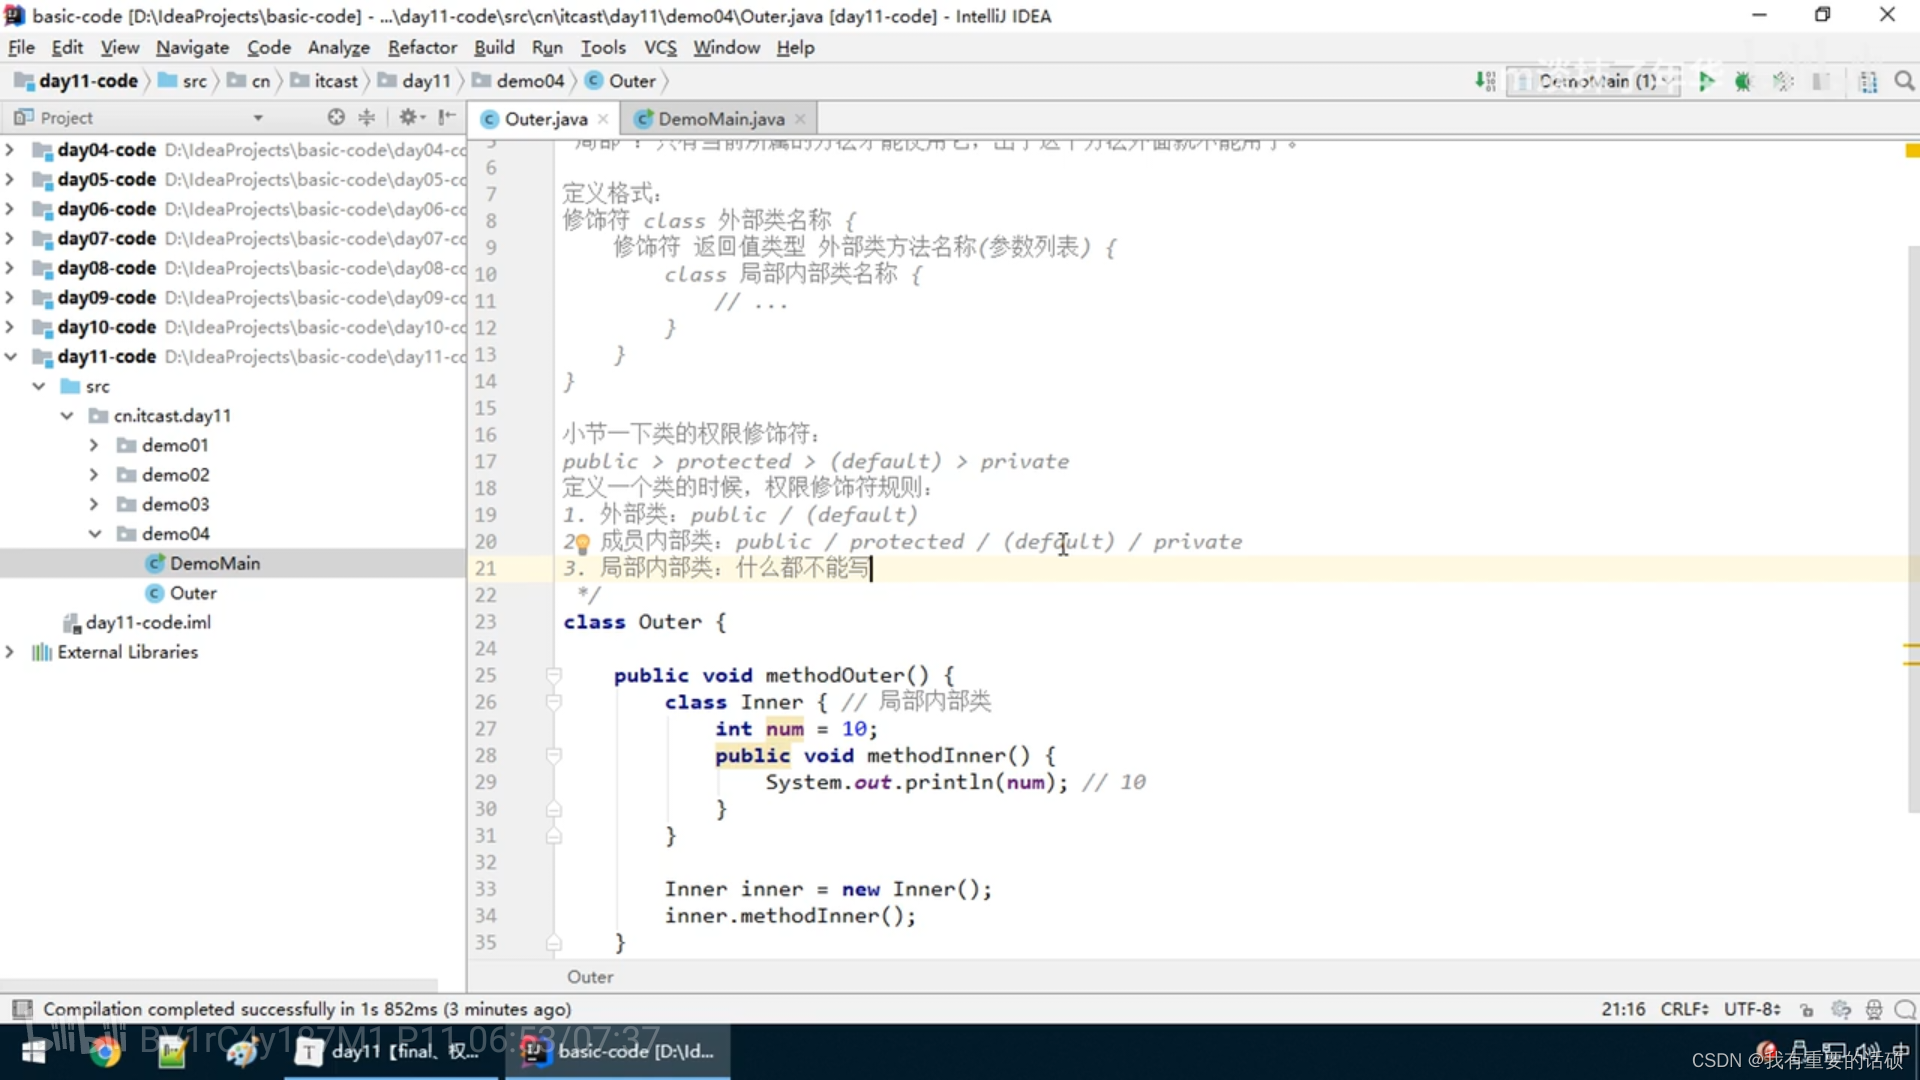Fold the methodInner method at line 28
This screenshot has width=1920, height=1080.
[554, 756]
